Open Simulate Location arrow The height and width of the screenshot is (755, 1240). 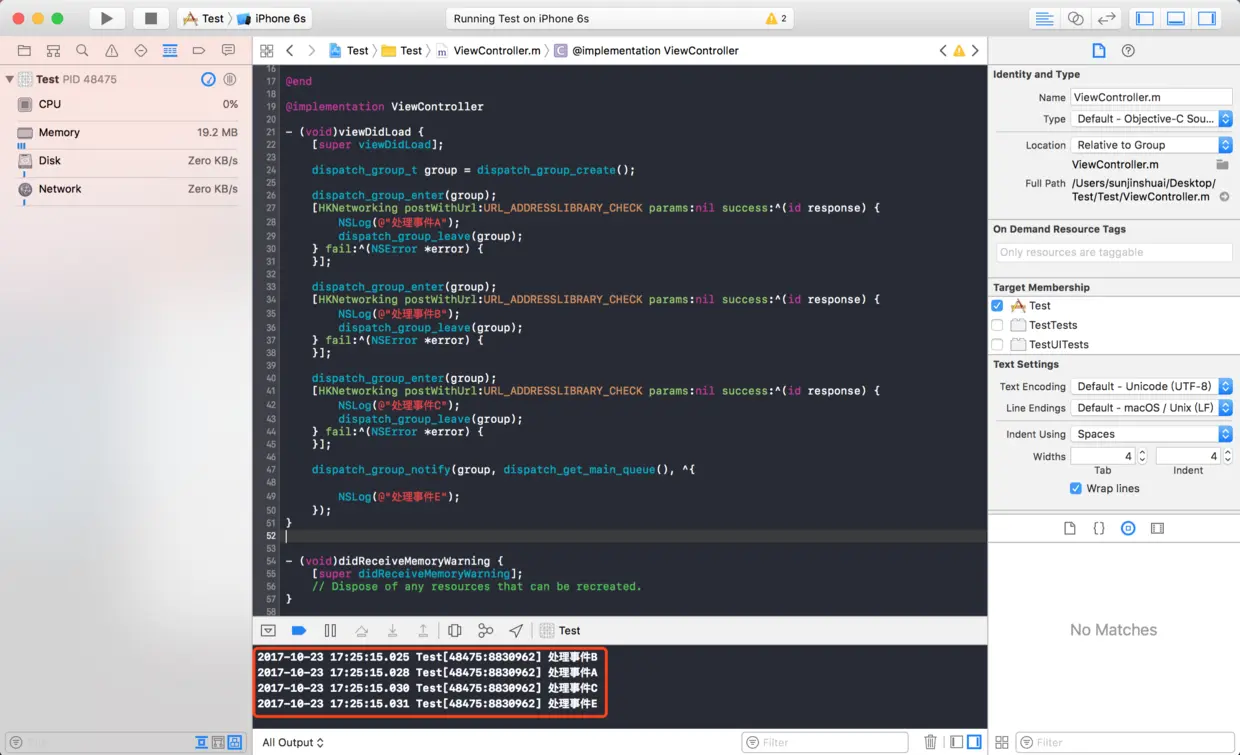[x=516, y=630]
